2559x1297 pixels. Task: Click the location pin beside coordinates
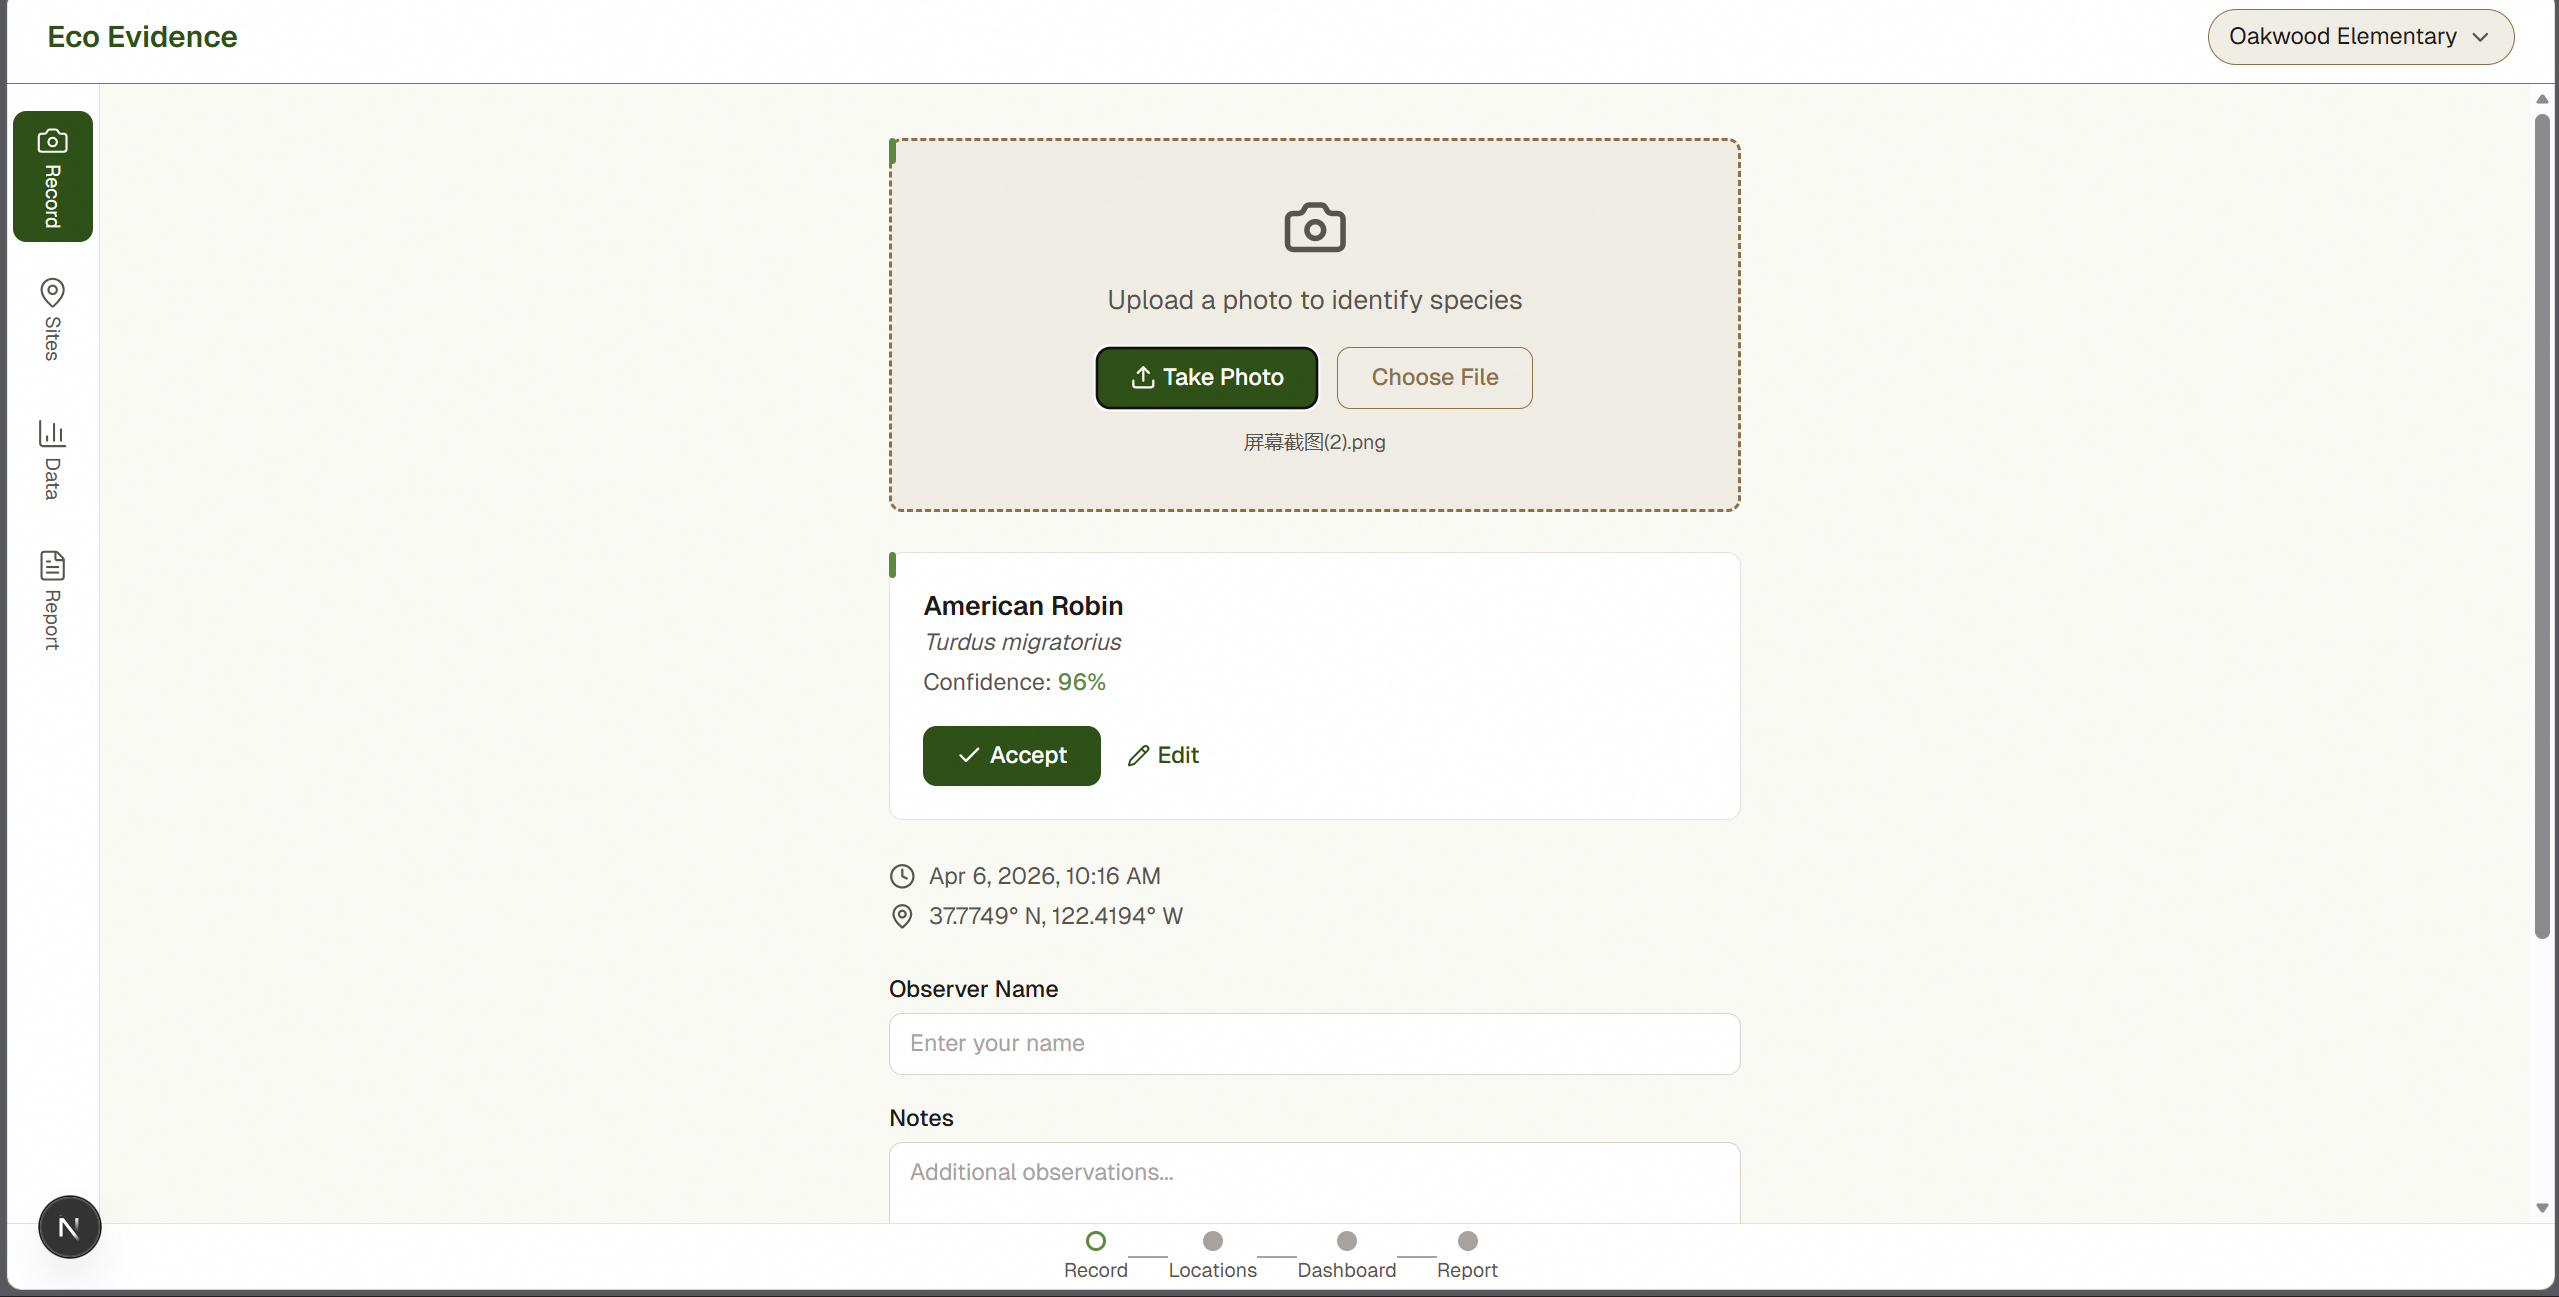point(902,916)
